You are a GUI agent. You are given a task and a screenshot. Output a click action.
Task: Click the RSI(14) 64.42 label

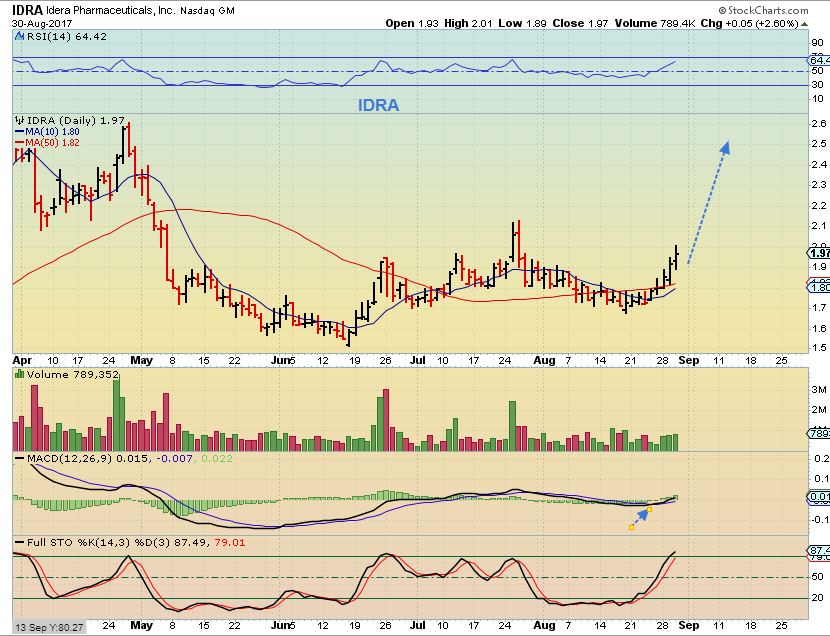click(x=67, y=37)
